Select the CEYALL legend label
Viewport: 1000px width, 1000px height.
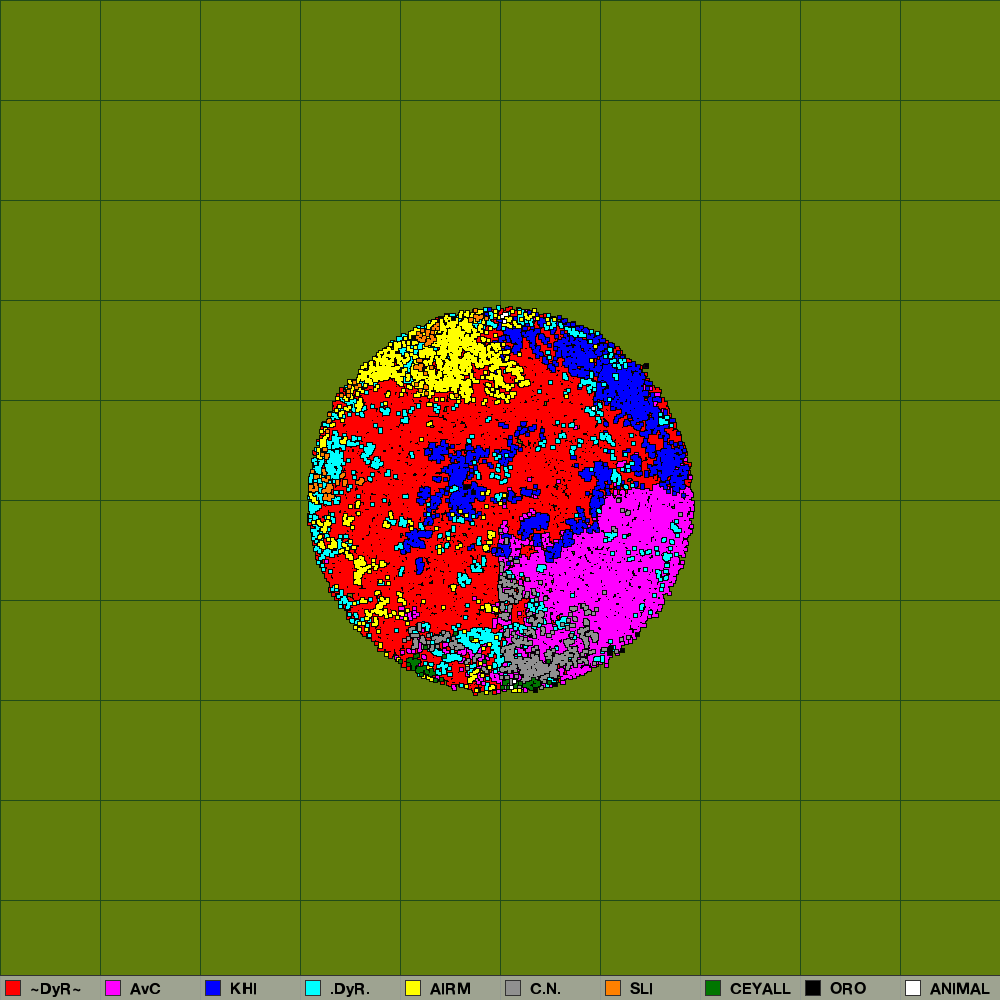pyautogui.click(x=760, y=989)
